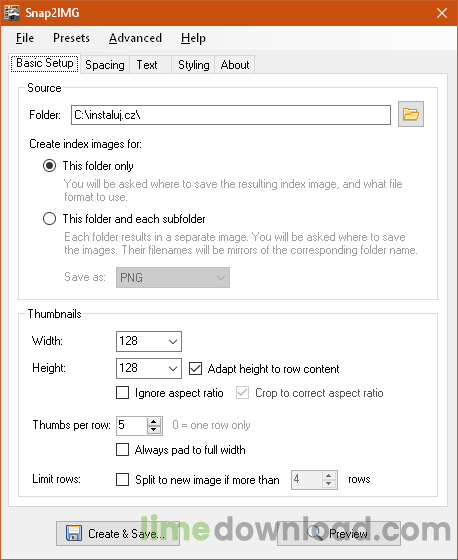This screenshot has height=560, width=458.
Task: Open the Presets menu
Action: (71, 38)
